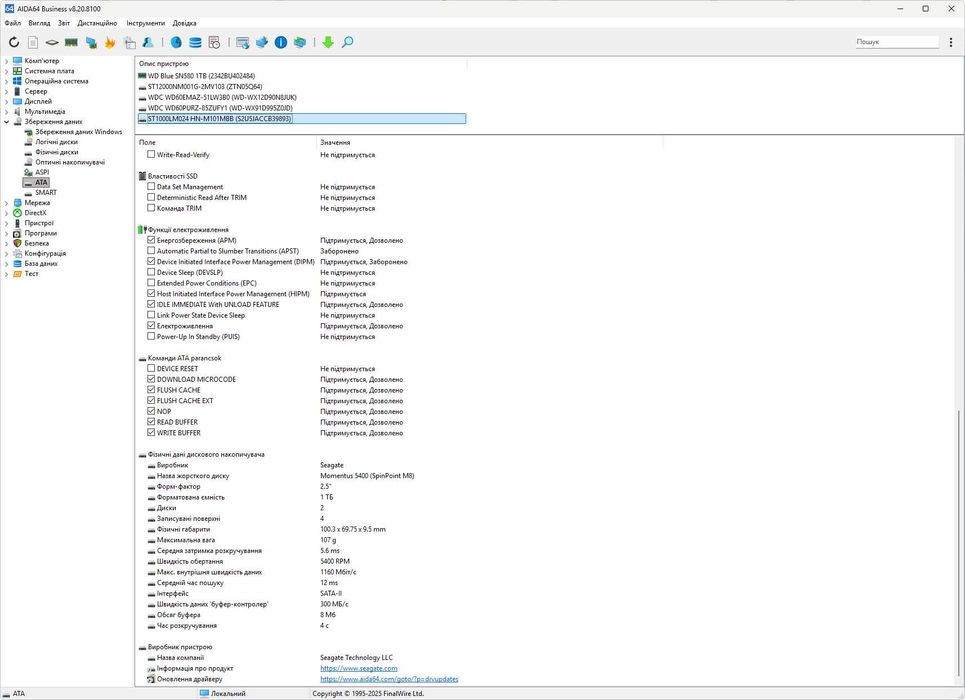The image size is (965, 700).
Task: Toggle the Write-Read-Verify checkbox
Action: 151,155
